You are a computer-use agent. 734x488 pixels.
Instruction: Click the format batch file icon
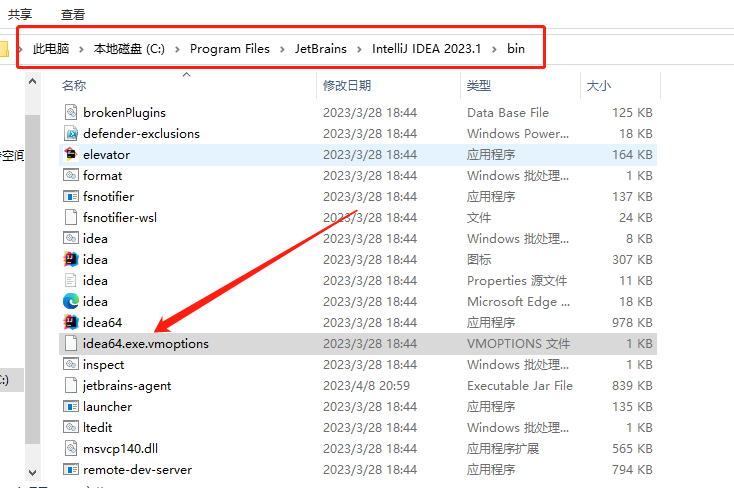tap(71, 176)
